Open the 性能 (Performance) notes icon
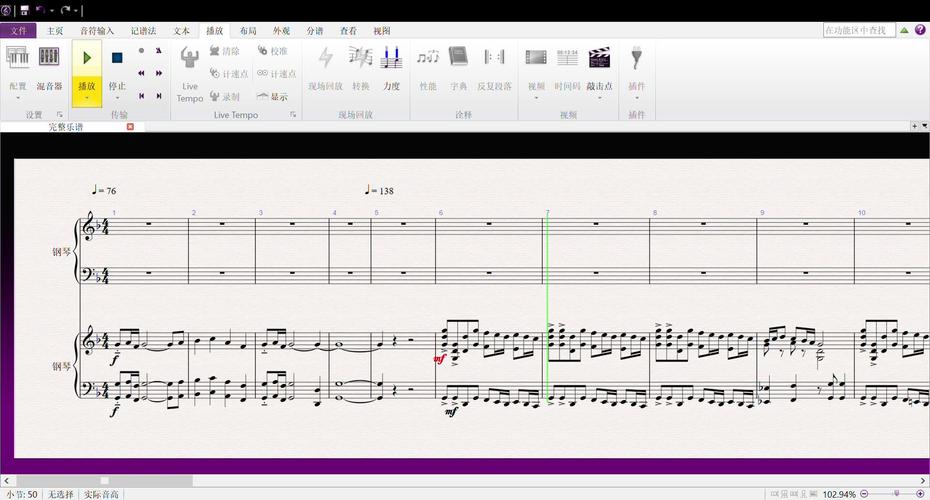This screenshot has width=930, height=500. 428,57
